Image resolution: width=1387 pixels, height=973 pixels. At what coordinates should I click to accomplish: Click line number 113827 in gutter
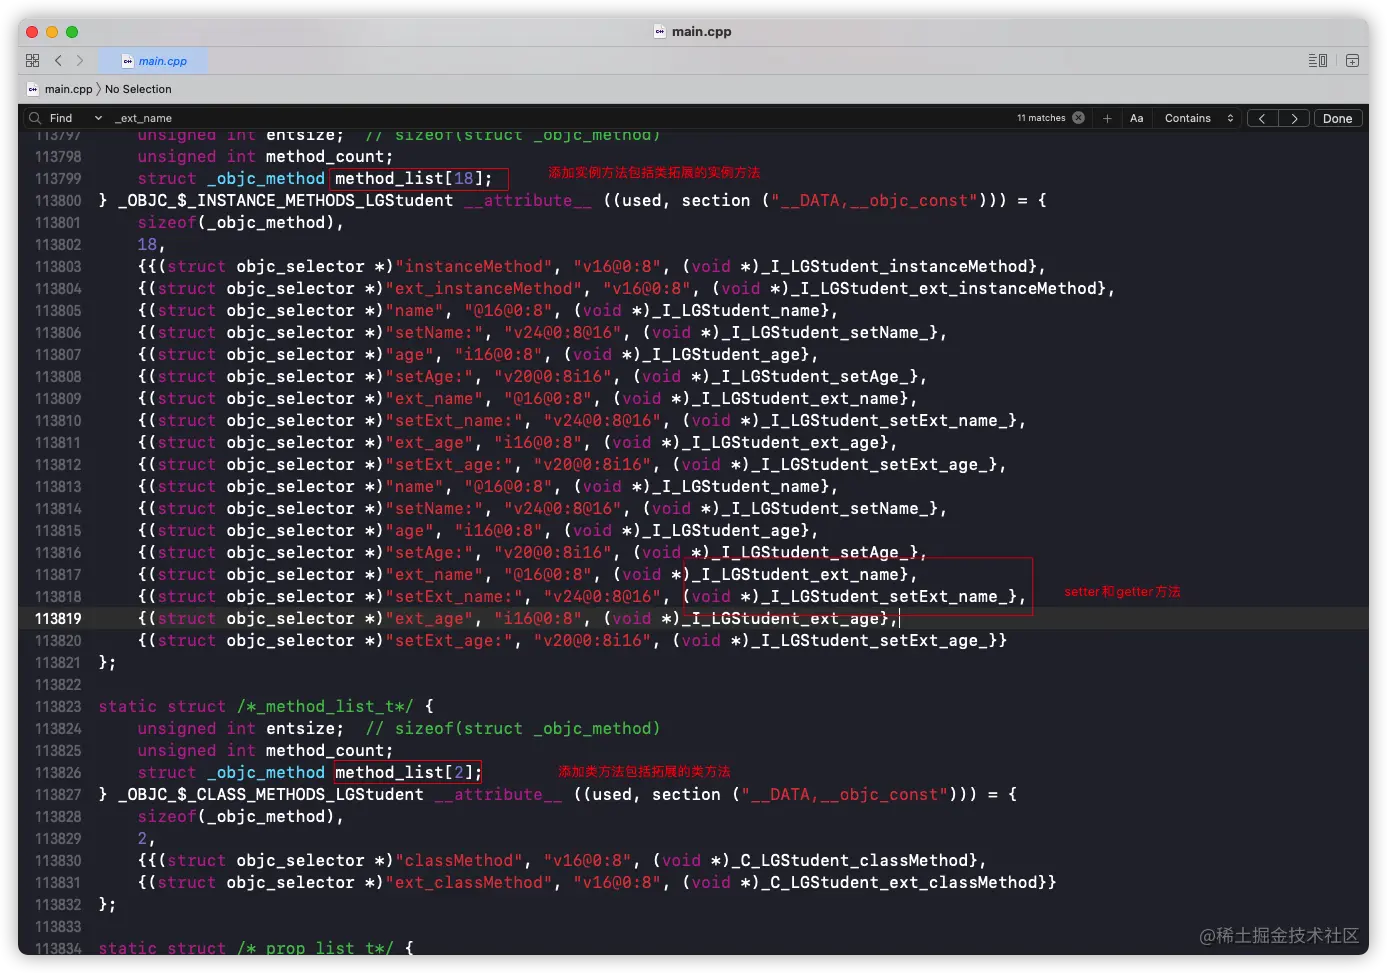[58, 795]
